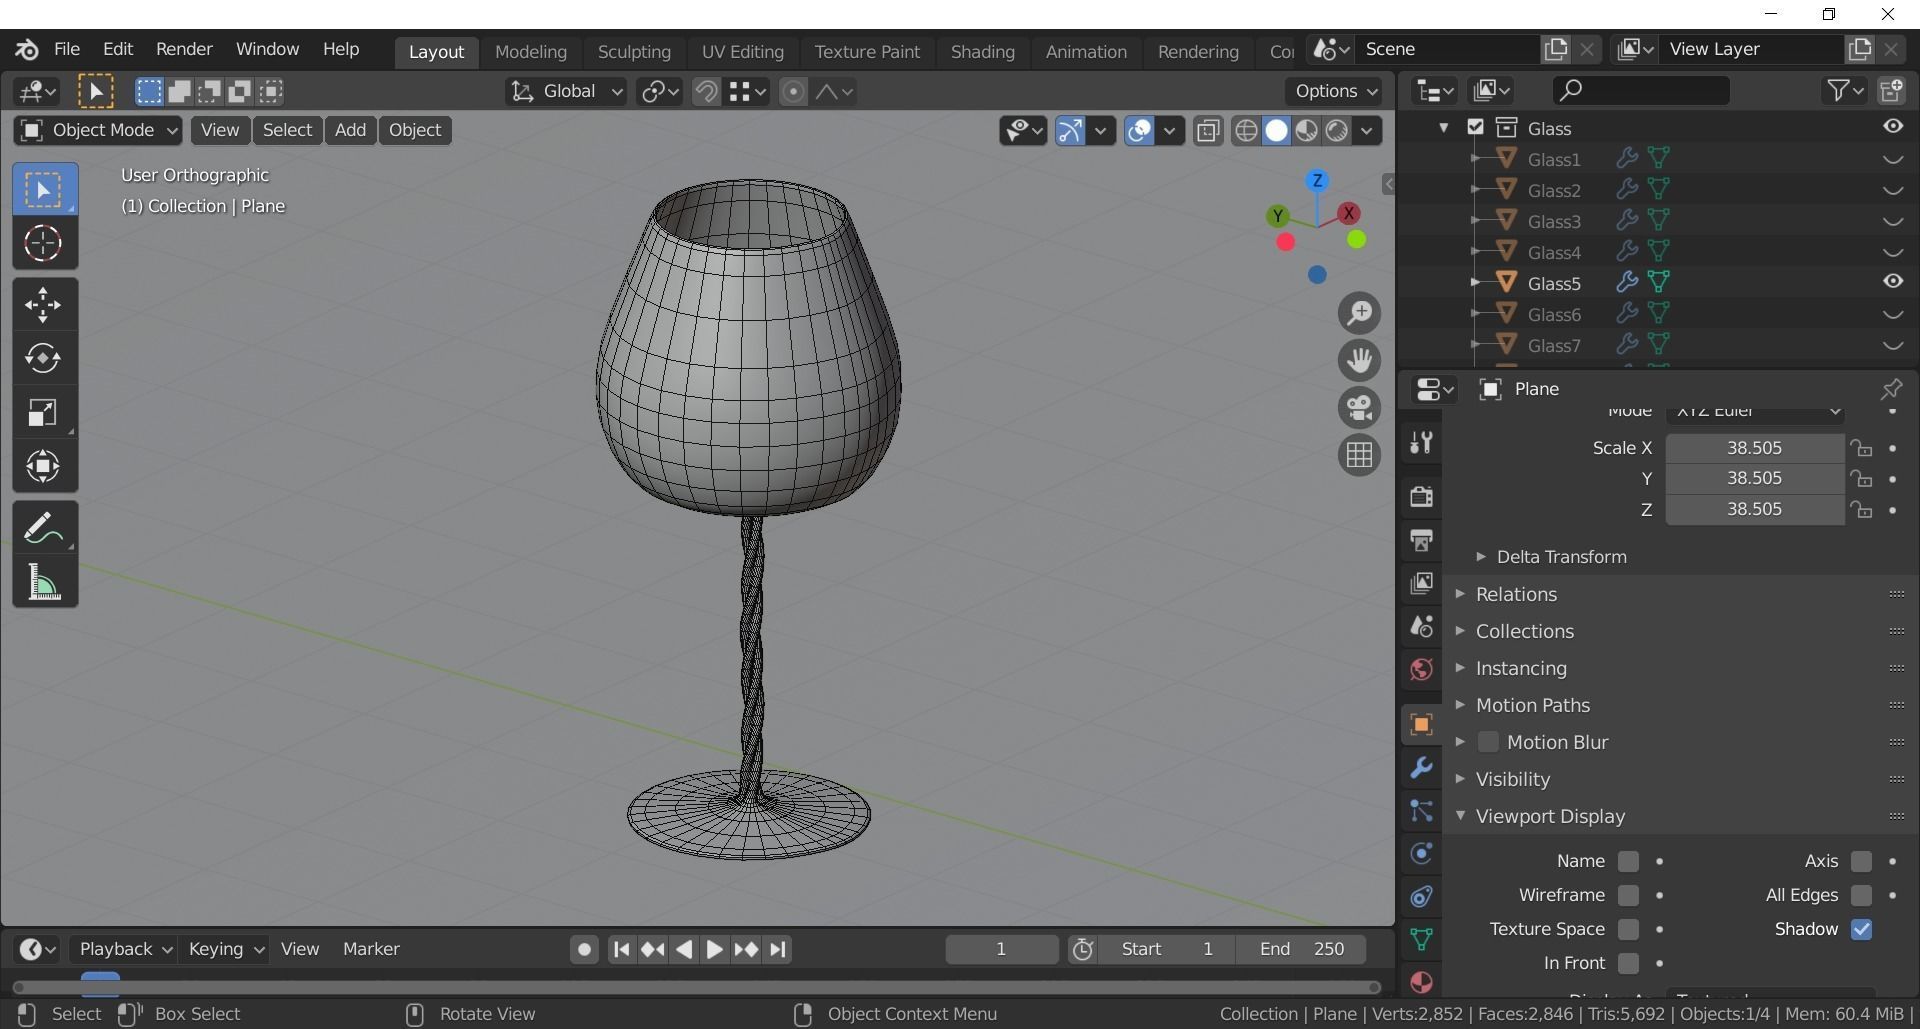
Task: Select the Cursor tool in the toolbar
Action: coord(43,243)
